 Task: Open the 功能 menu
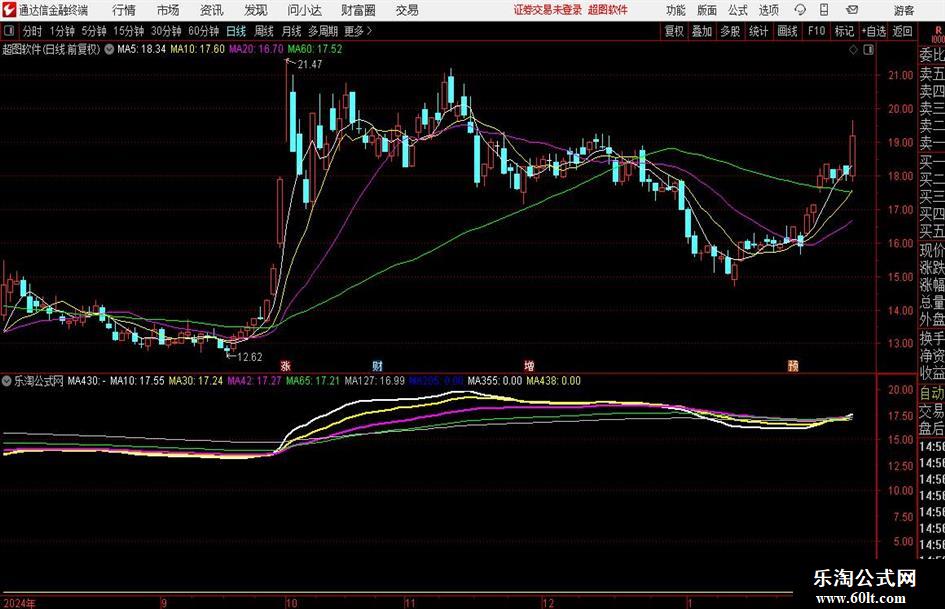tap(676, 10)
